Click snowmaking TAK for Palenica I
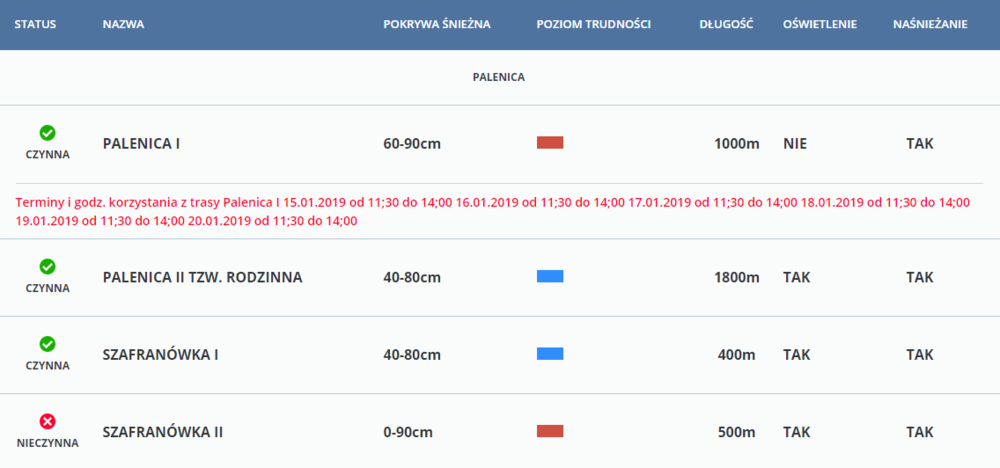The image size is (1000, 468). [x=920, y=143]
